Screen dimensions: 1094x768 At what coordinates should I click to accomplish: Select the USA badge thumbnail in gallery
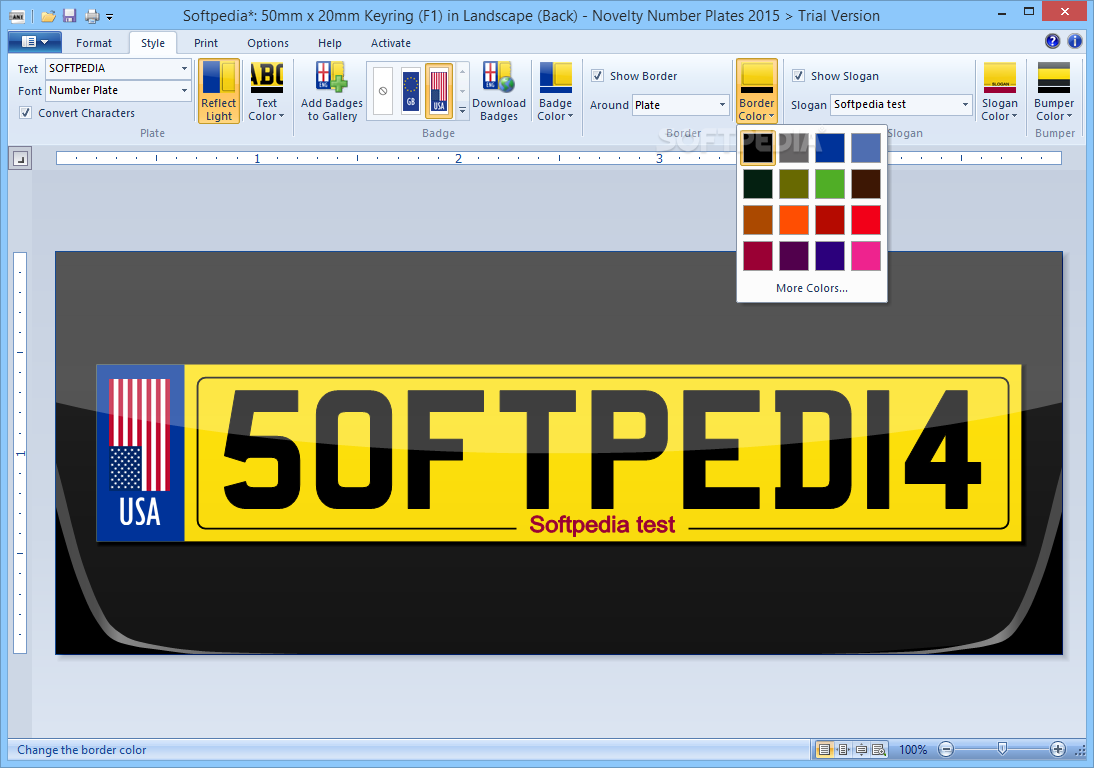tap(439, 91)
